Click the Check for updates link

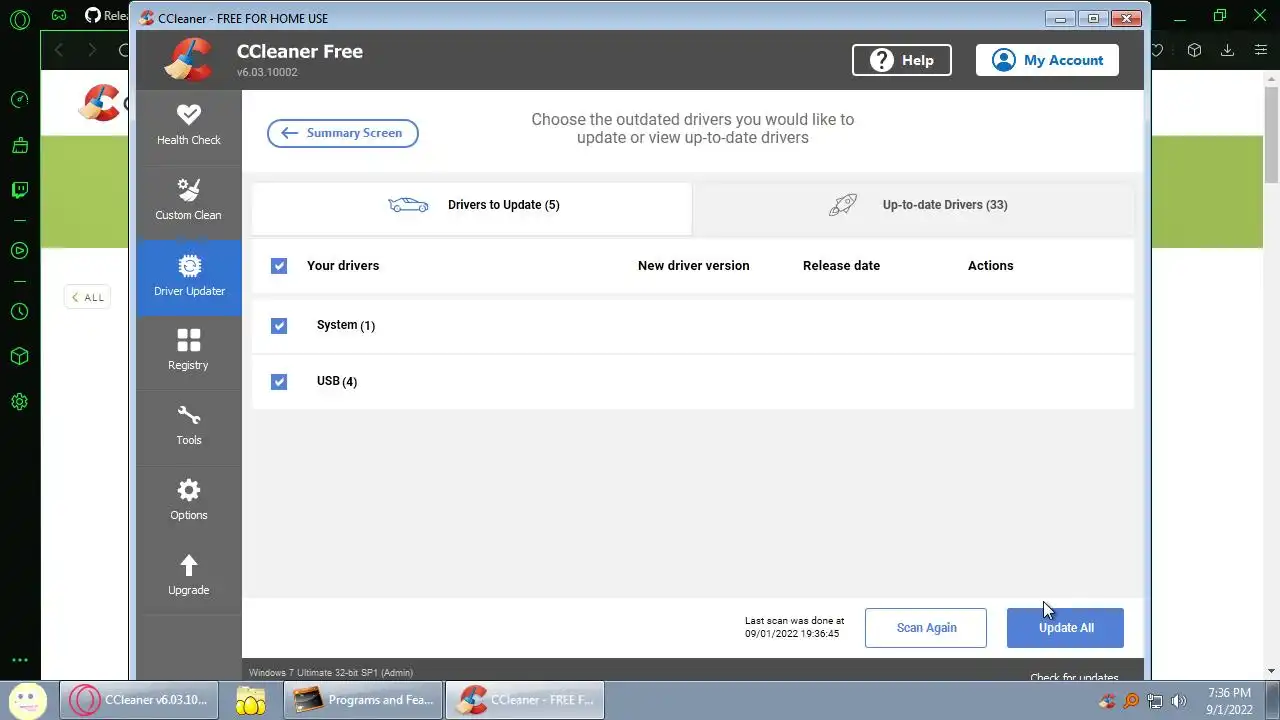tap(1074, 677)
